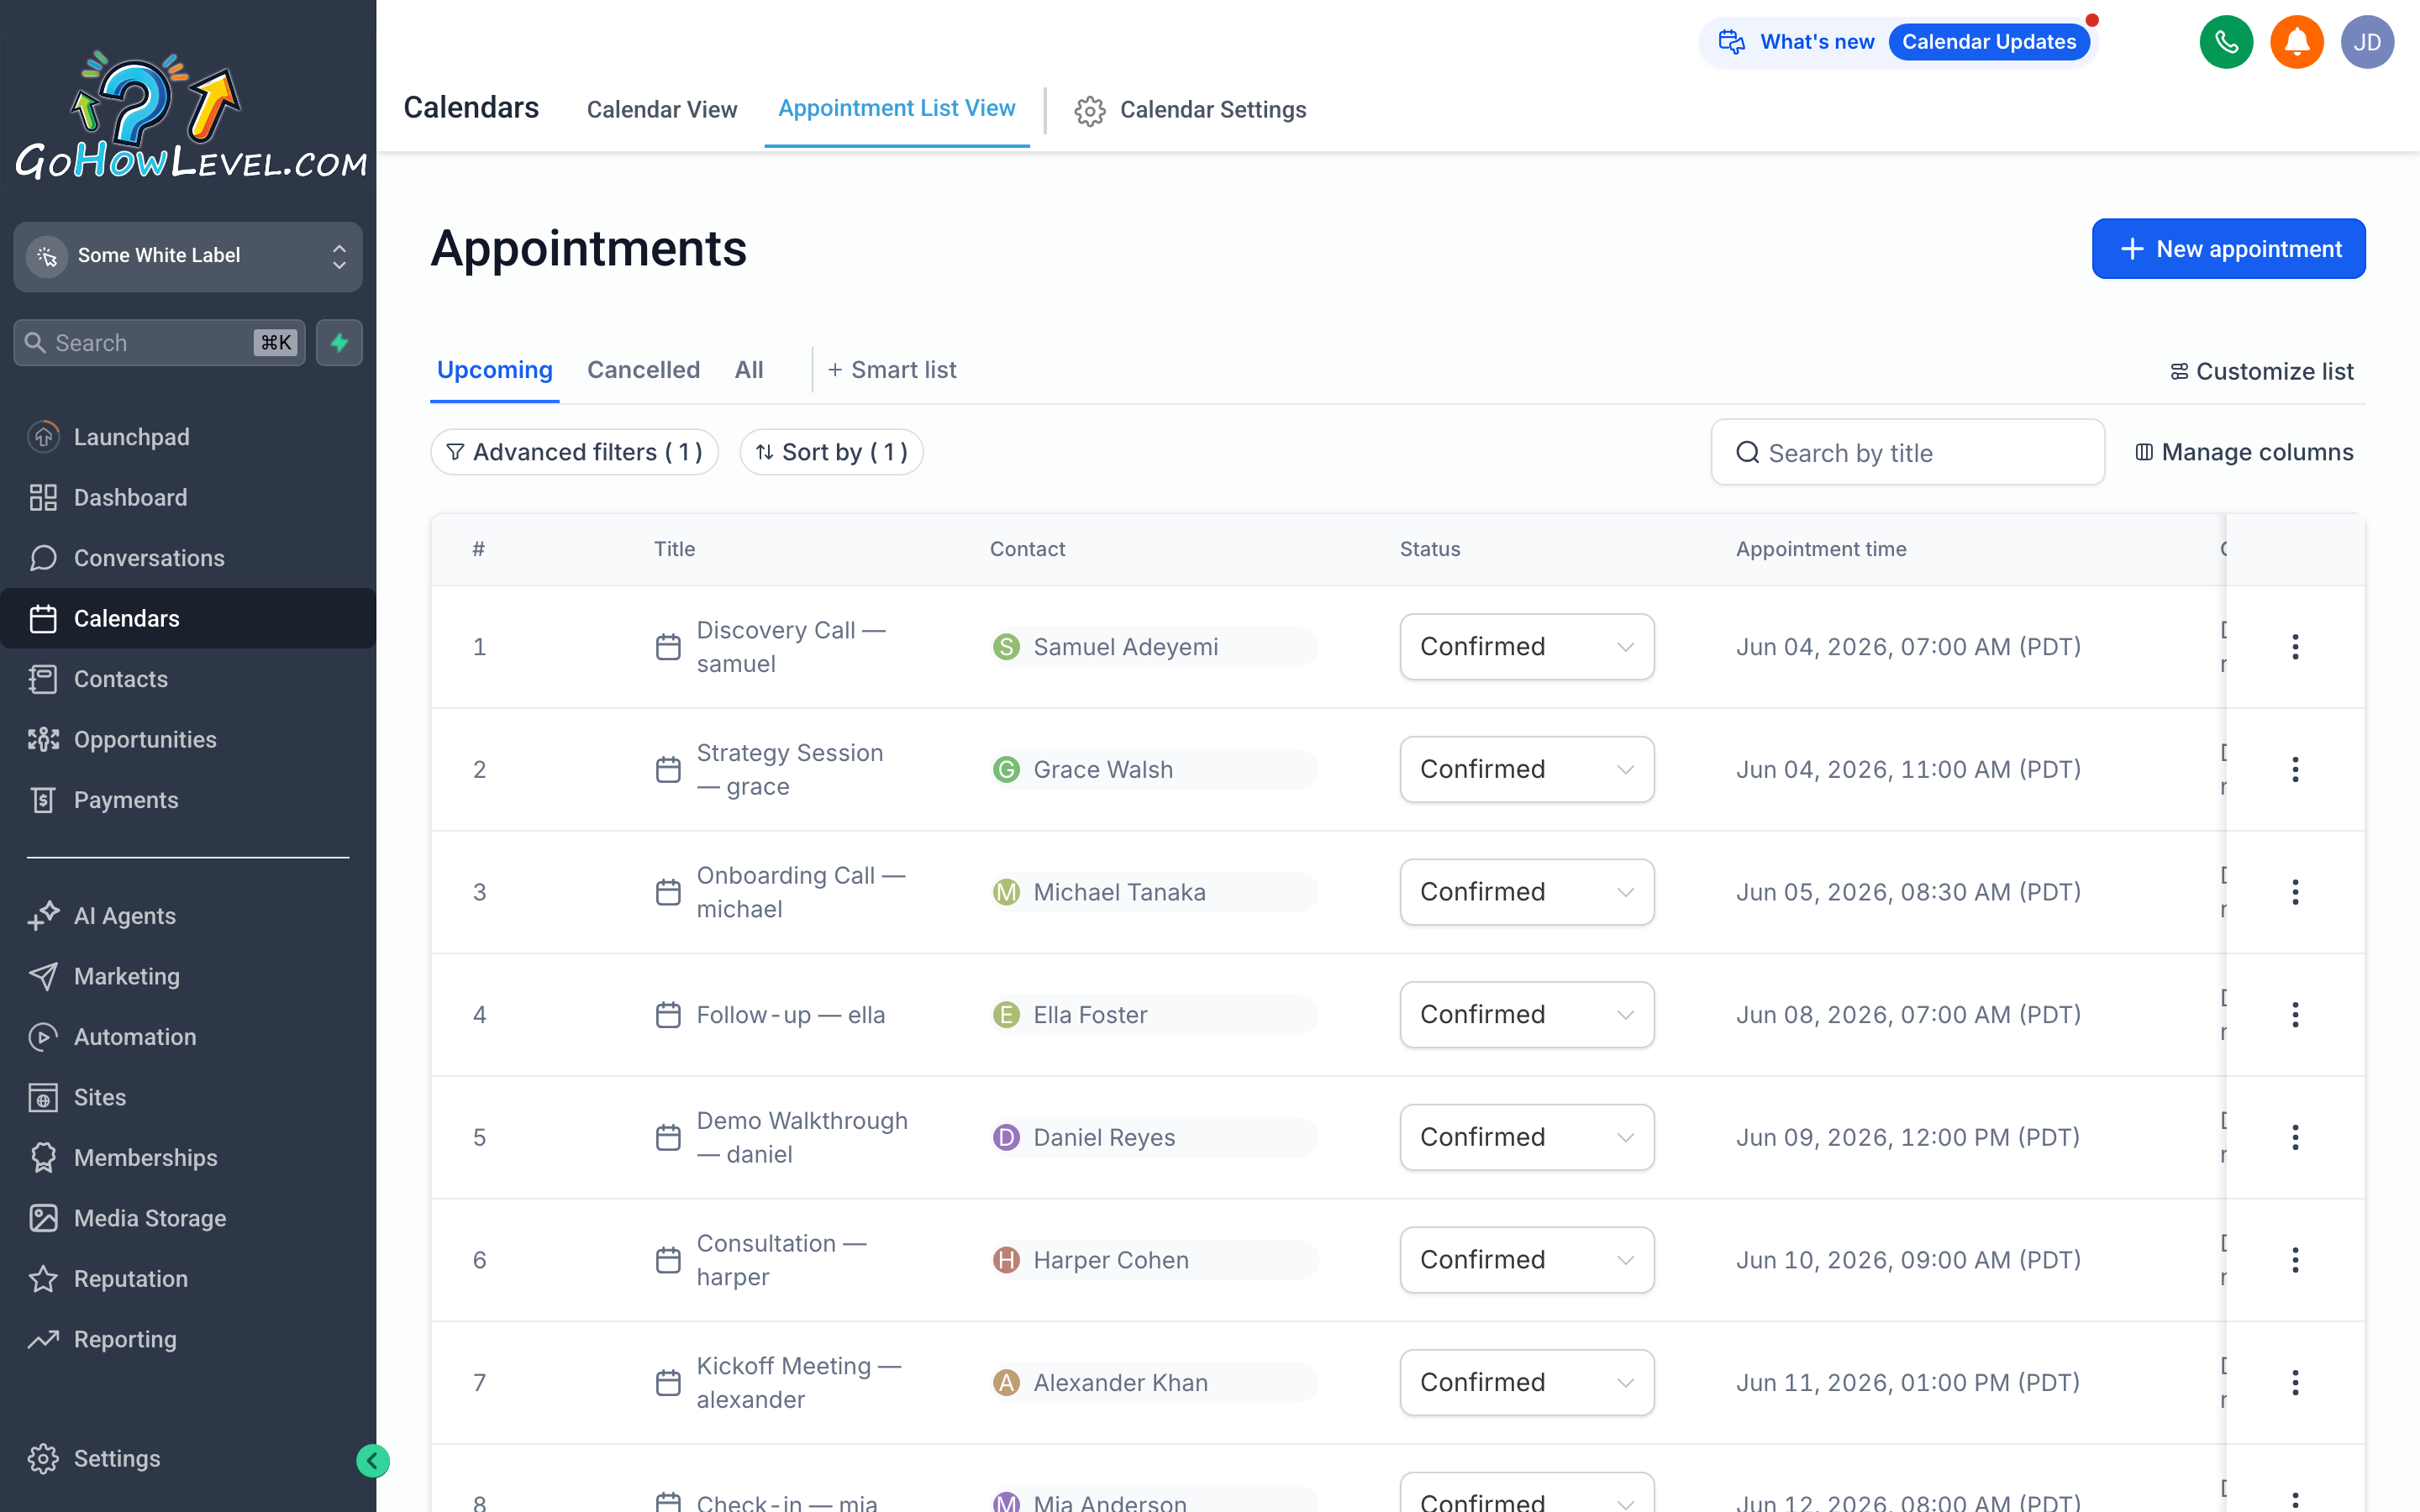Open row actions menu for Ella Foster
2420x1512 pixels.
point(2295,1015)
